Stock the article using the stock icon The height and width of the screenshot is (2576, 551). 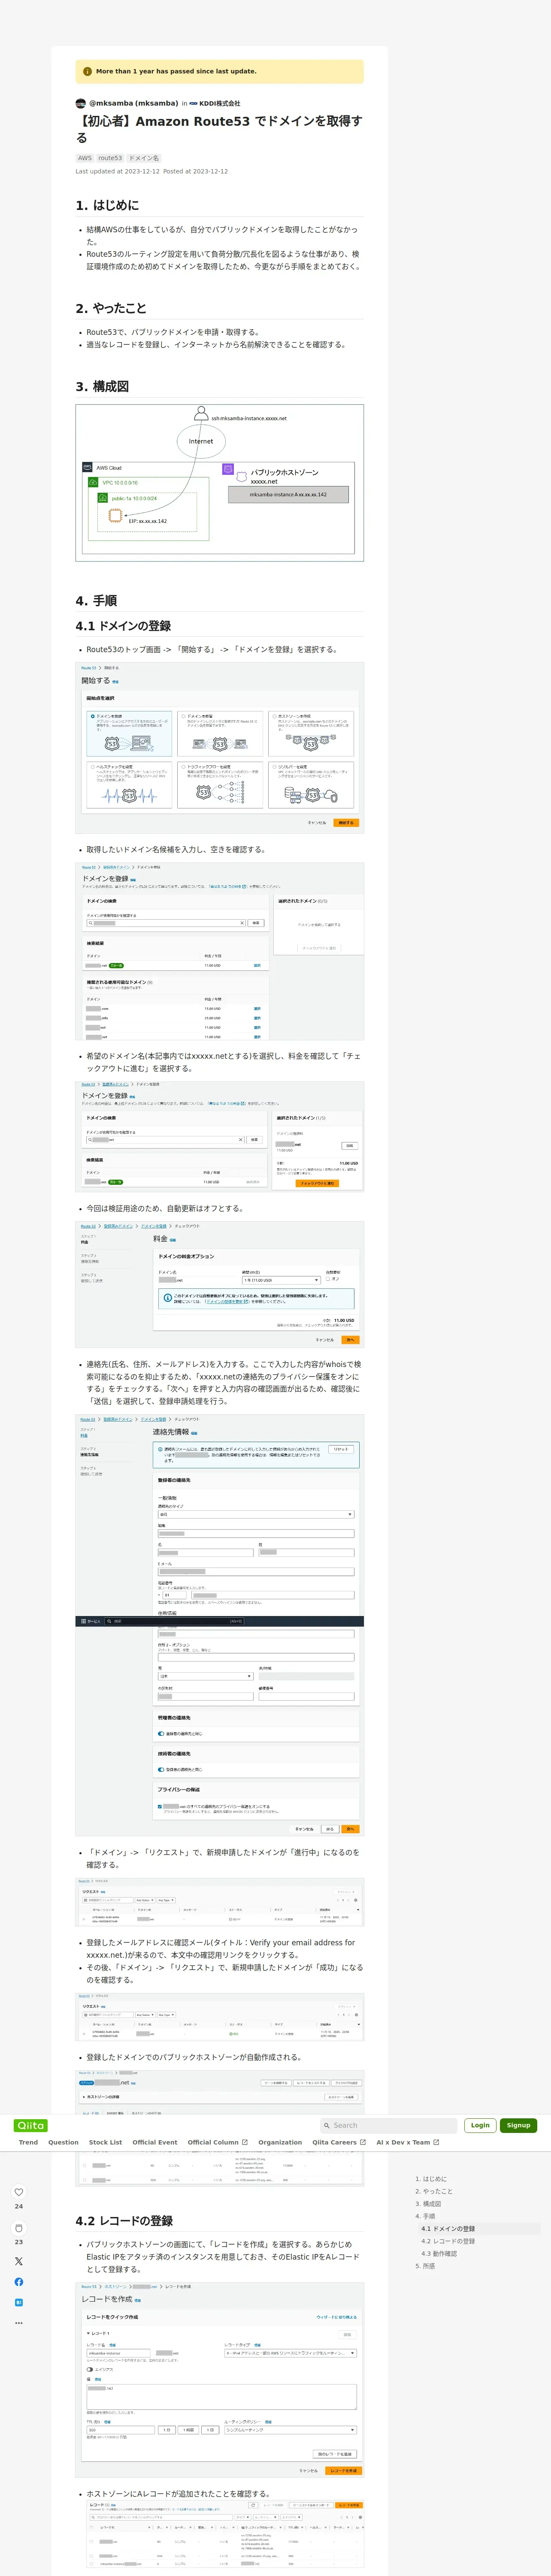[19, 2228]
